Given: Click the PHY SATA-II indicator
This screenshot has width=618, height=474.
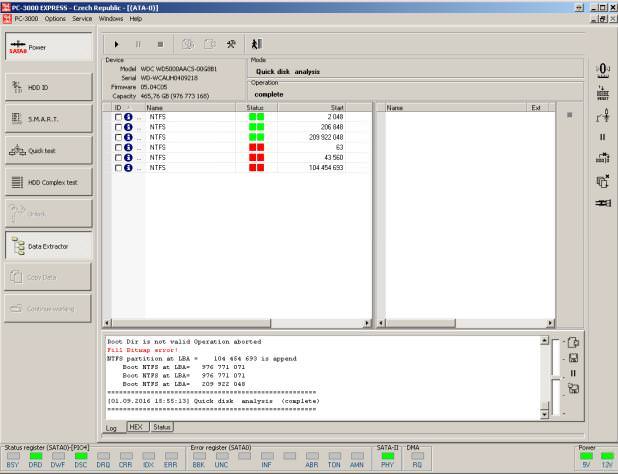Looking at the screenshot, I should pos(387,456).
